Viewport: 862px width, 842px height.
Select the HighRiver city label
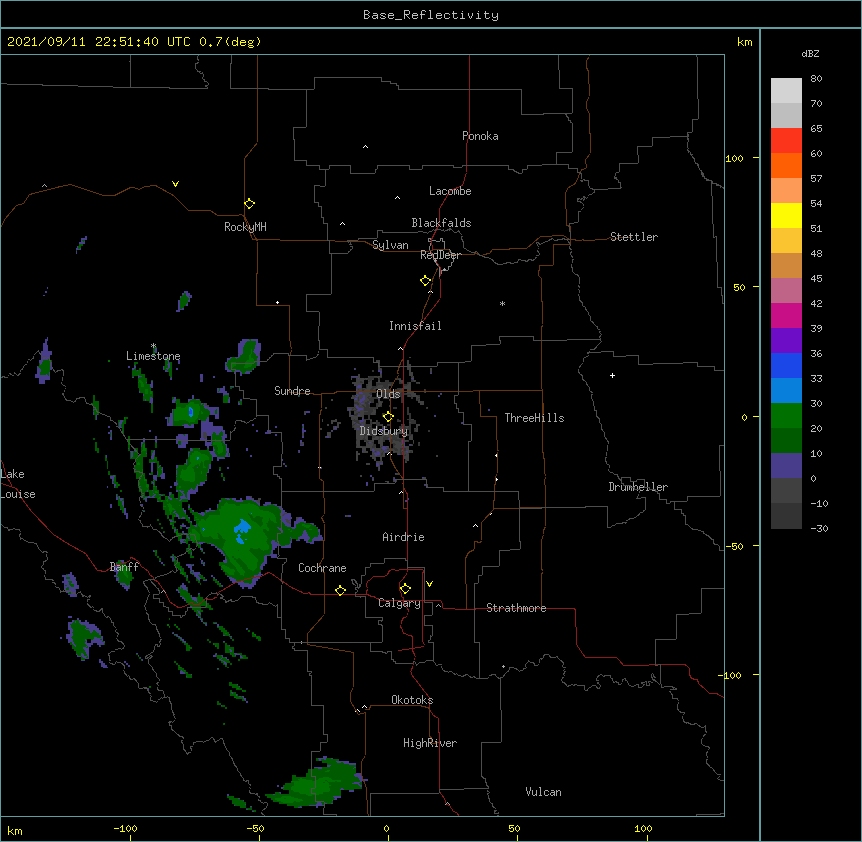(x=430, y=743)
